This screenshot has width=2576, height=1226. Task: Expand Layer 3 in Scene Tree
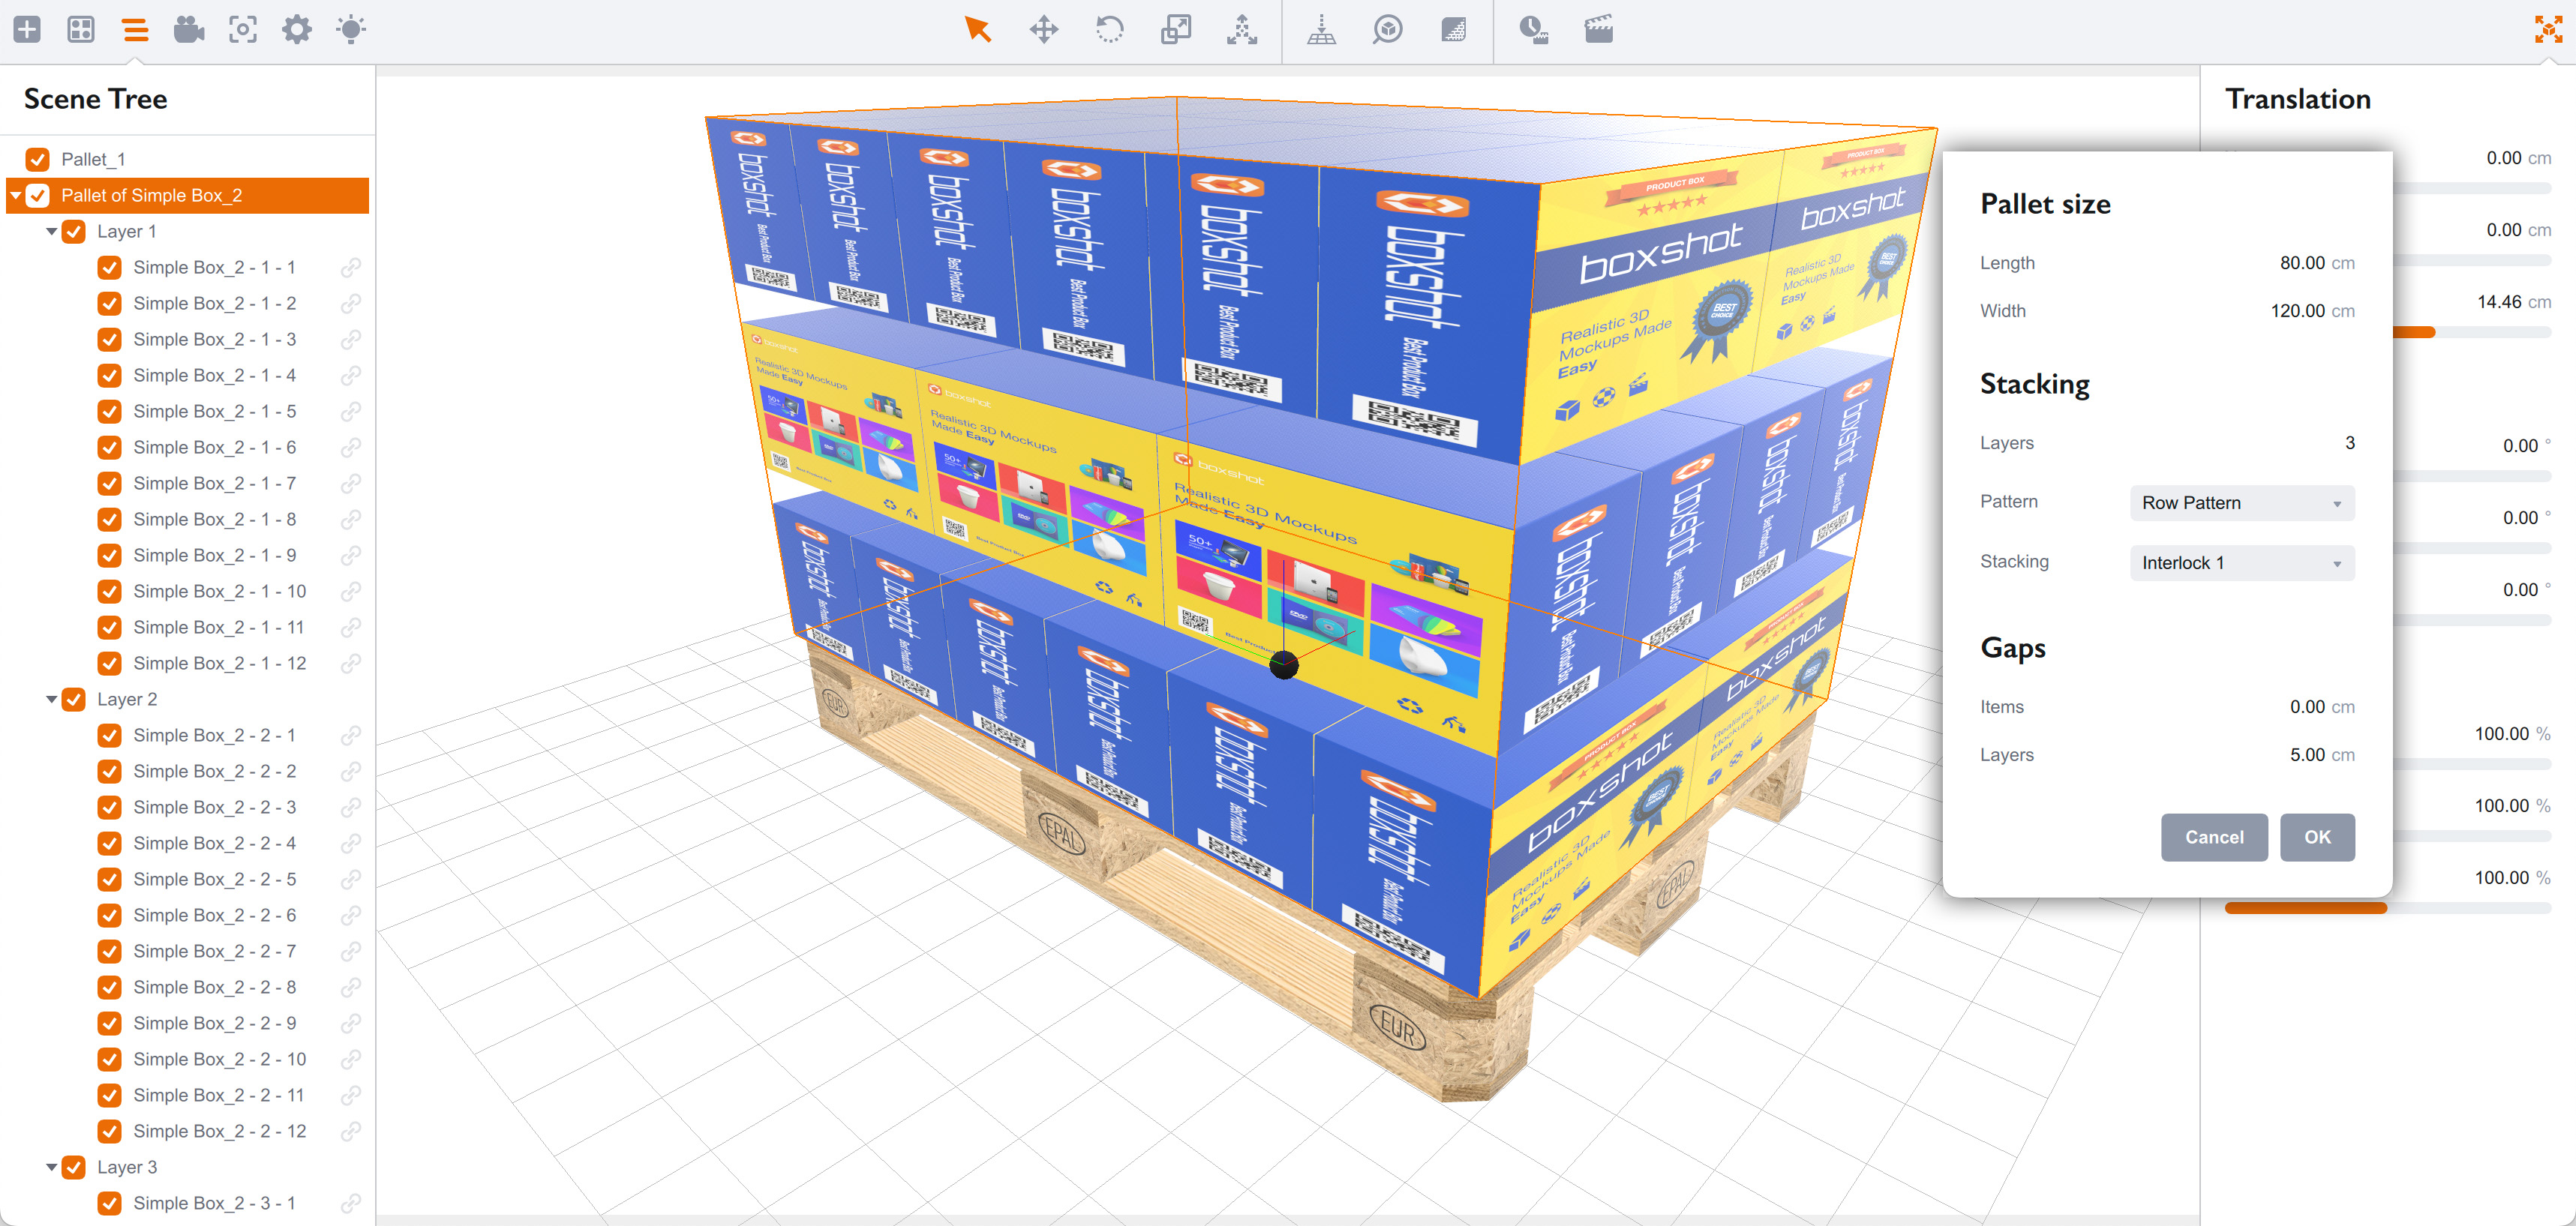click(x=52, y=1167)
